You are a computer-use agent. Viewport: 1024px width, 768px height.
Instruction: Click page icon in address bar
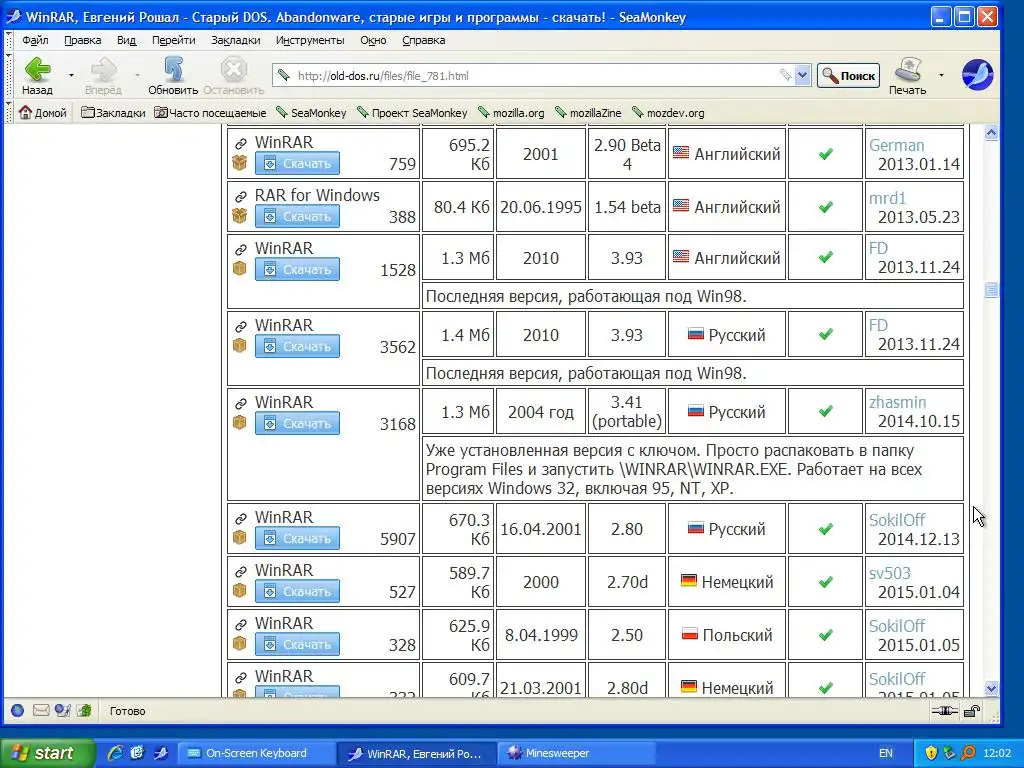(x=283, y=75)
